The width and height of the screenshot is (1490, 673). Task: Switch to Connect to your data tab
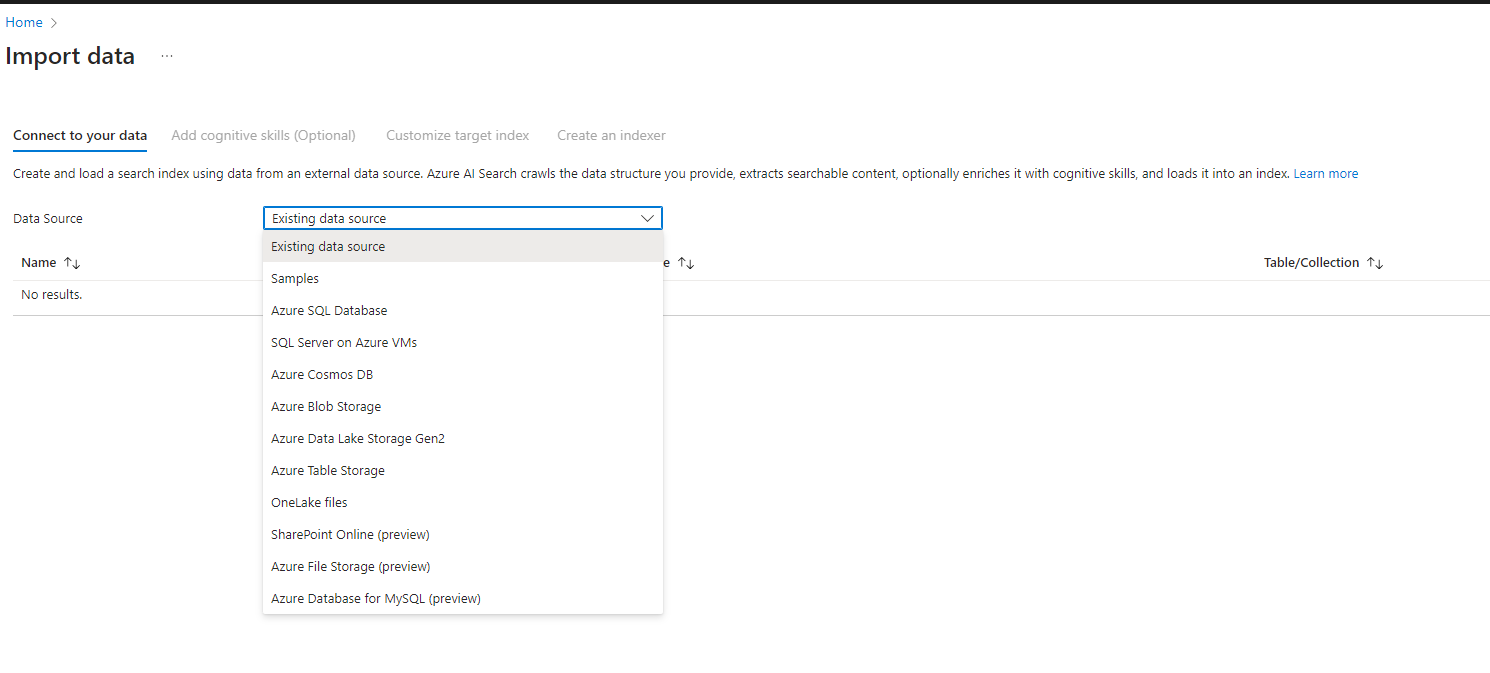click(80, 135)
